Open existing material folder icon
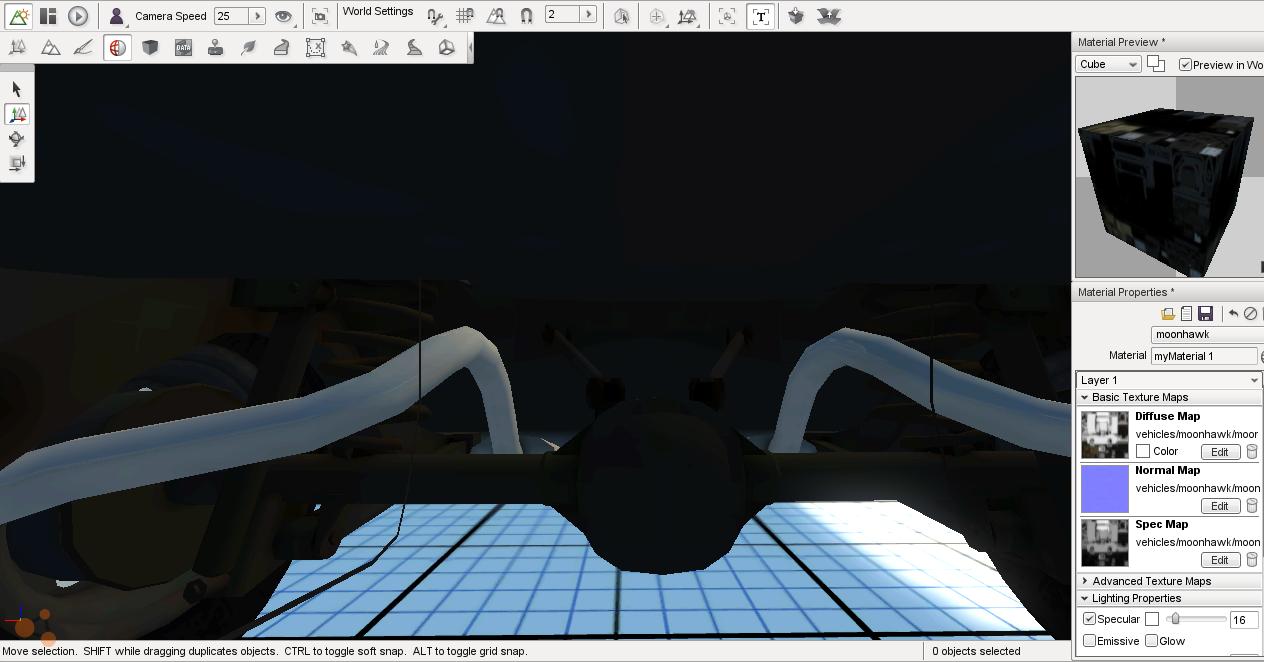This screenshot has height=662, width=1264. pyautogui.click(x=1167, y=314)
